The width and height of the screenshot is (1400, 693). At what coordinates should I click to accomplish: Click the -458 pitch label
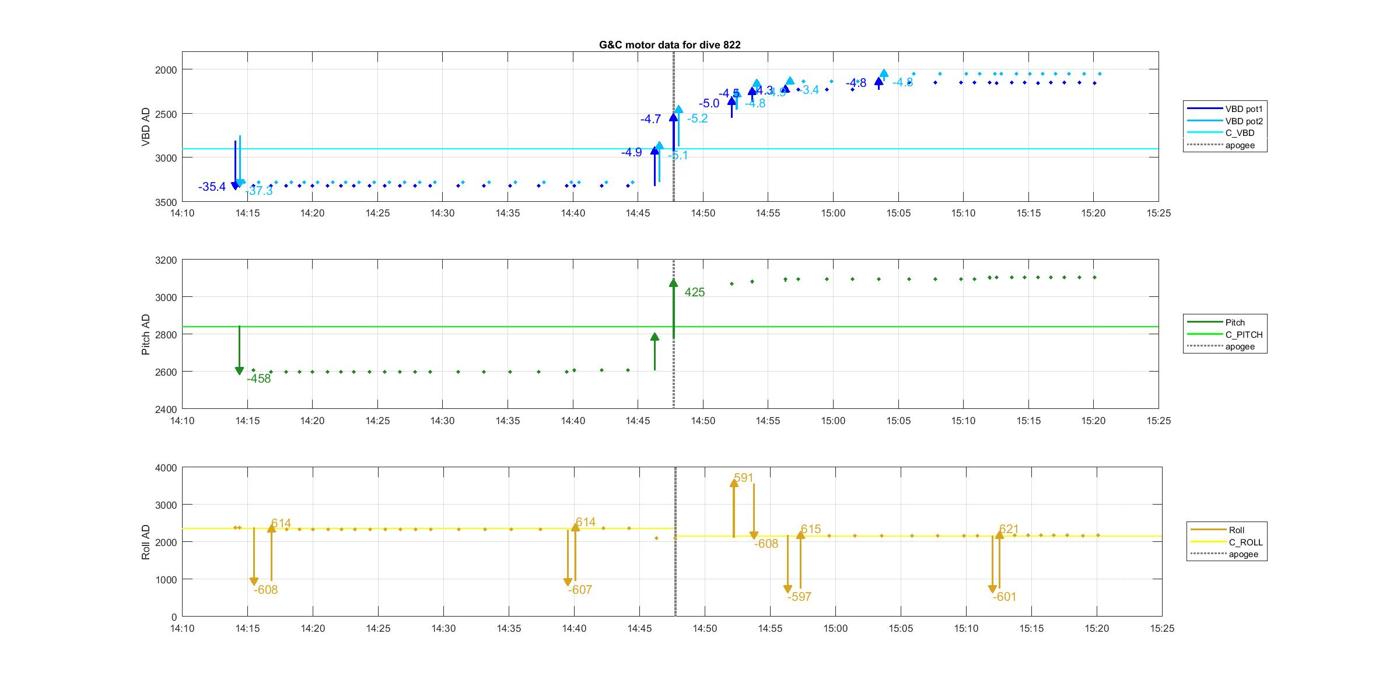(x=259, y=379)
